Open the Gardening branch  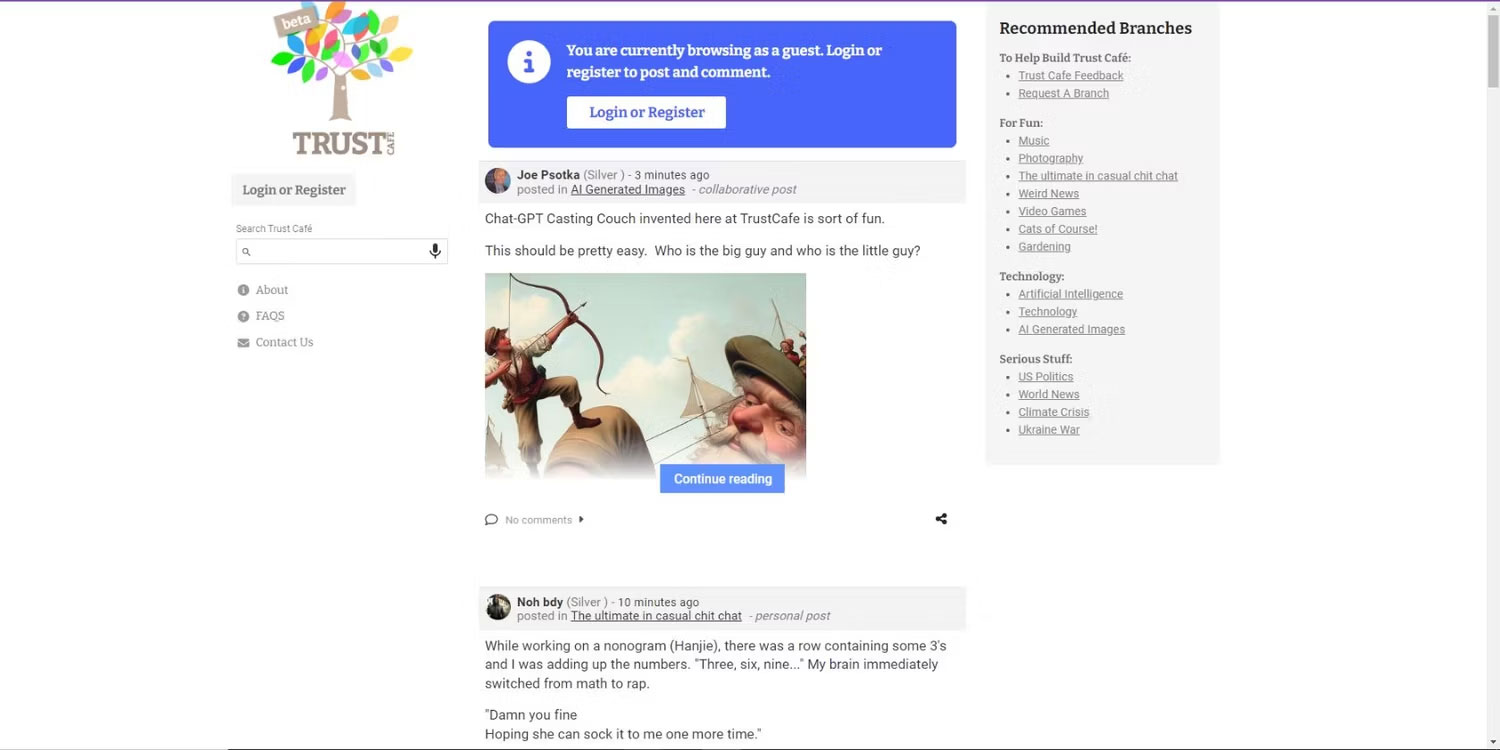pyautogui.click(x=1044, y=247)
